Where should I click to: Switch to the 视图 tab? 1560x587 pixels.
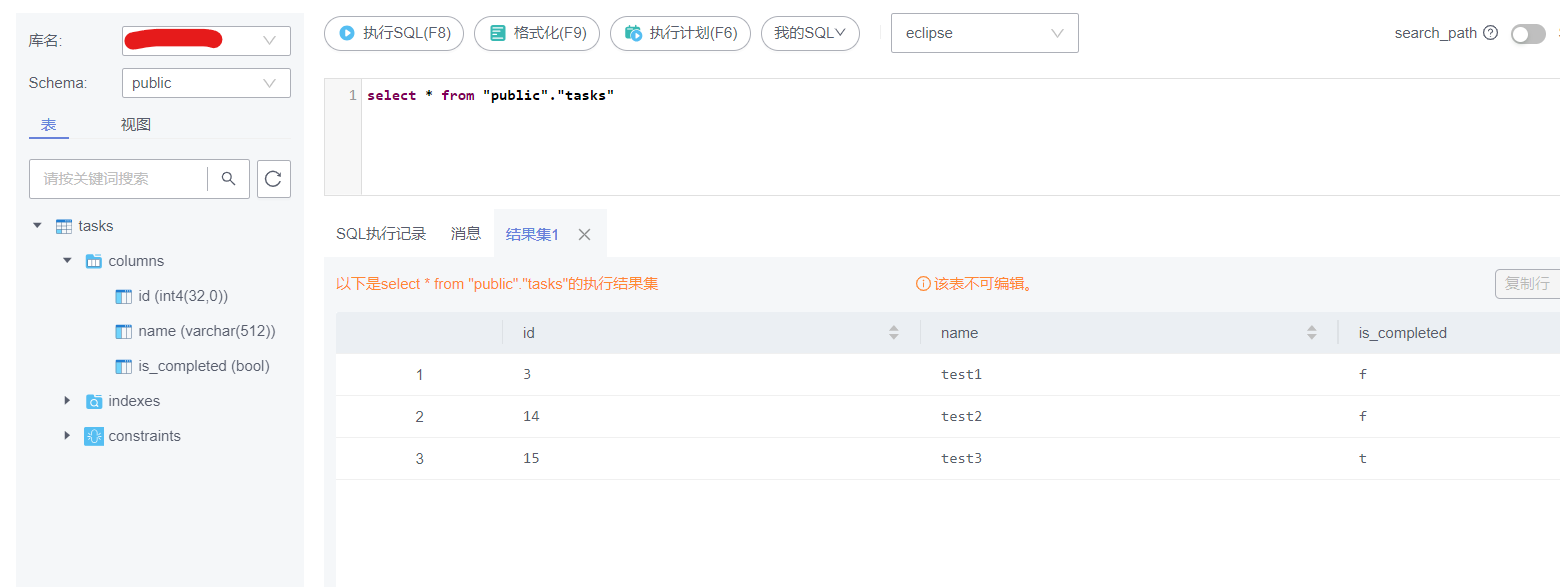pyautogui.click(x=136, y=125)
